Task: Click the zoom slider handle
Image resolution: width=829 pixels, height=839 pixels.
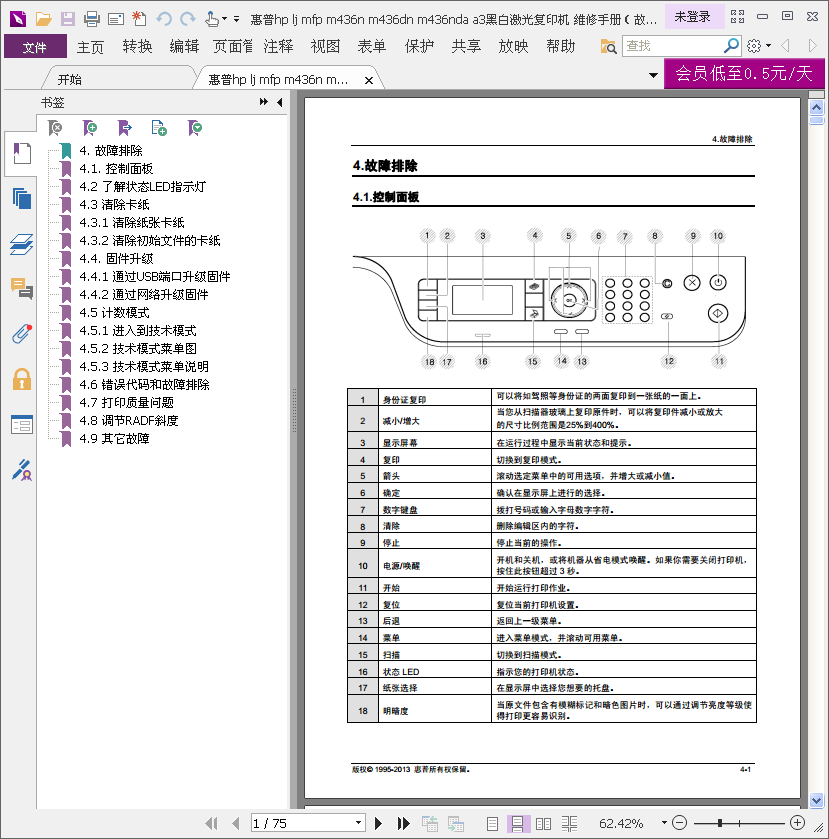Action: [x=720, y=823]
